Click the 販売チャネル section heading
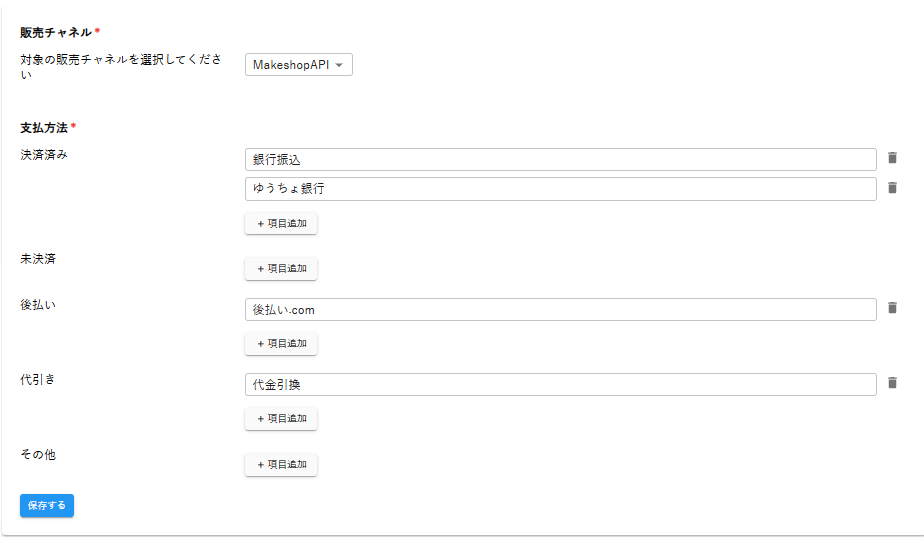Viewport: 924px width, 540px height. click(x=56, y=32)
